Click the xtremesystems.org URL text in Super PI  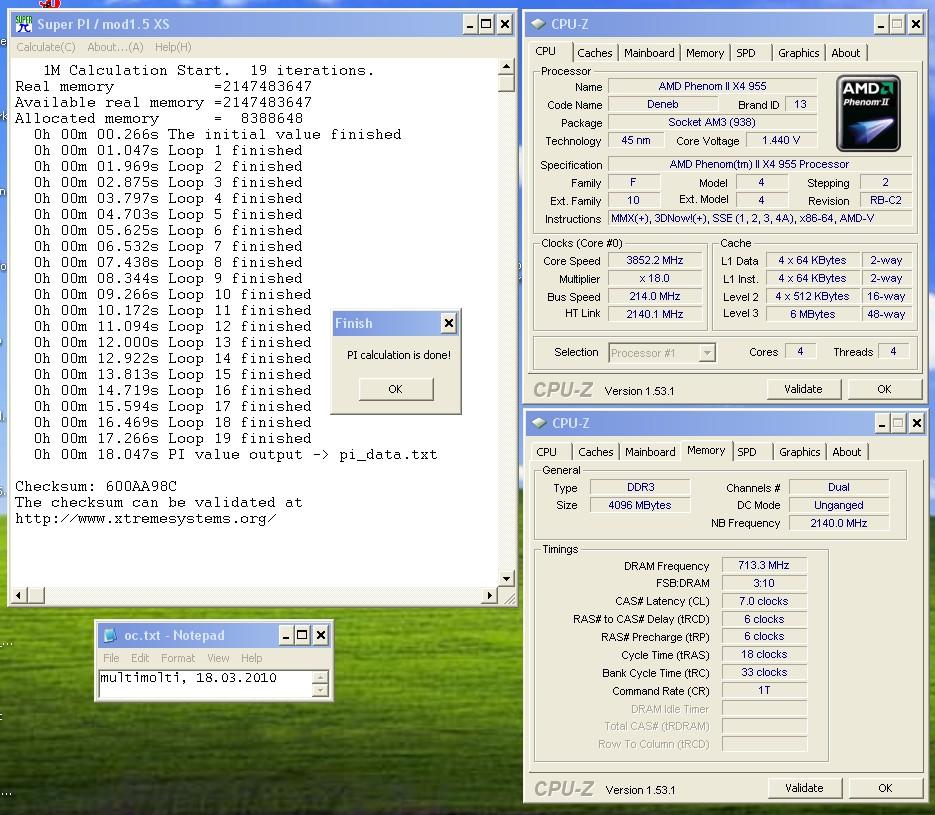pos(145,519)
